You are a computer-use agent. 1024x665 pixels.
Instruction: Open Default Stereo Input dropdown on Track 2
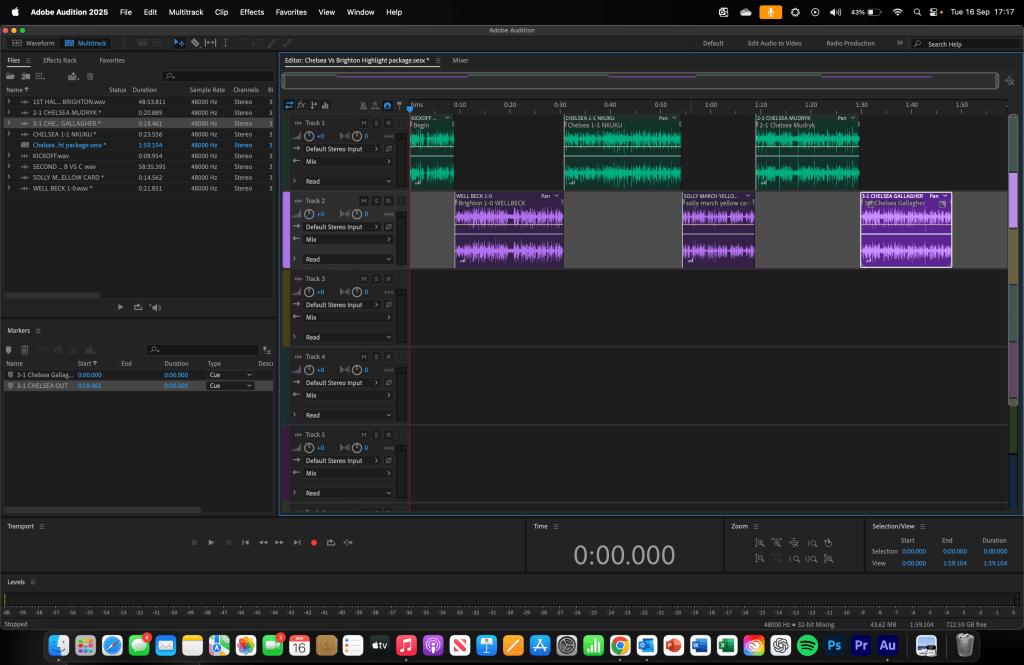[341, 227]
